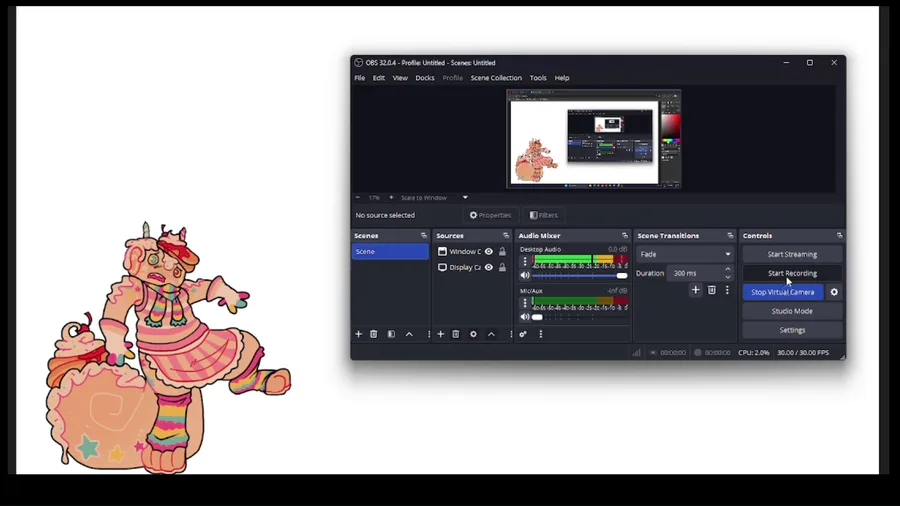Open virtual camera settings gear
The height and width of the screenshot is (506, 900).
click(x=834, y=292)
